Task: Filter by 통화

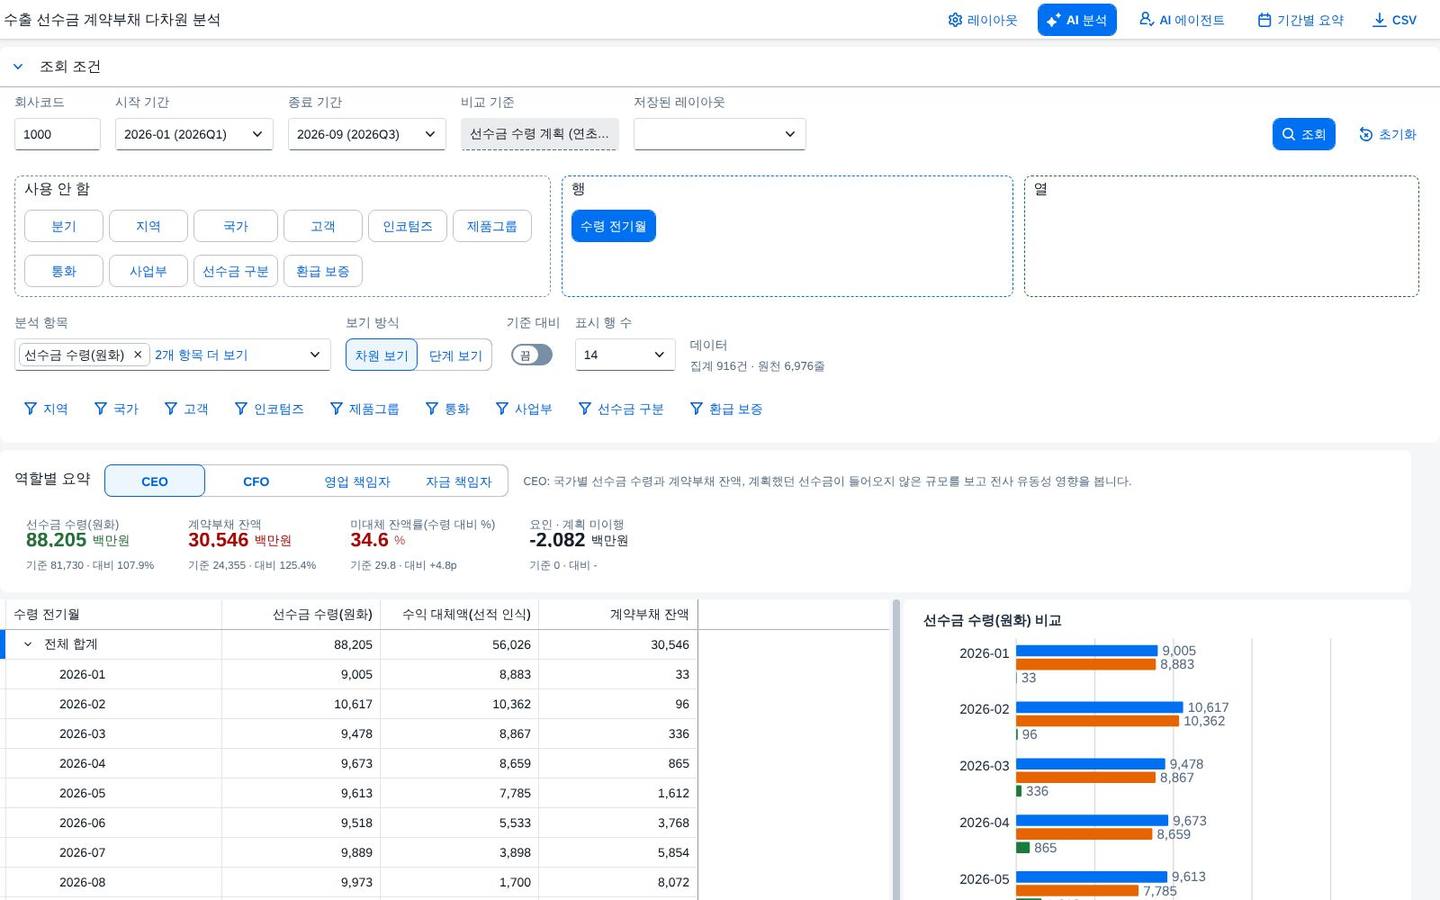Action: pyautogui.click(x=447, y=409)
